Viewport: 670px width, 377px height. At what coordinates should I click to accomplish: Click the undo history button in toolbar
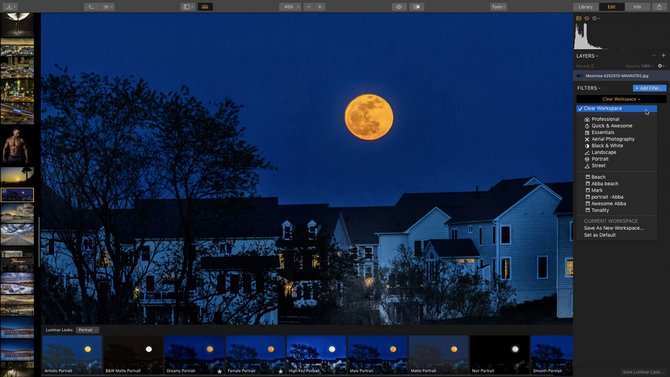[x=91, y=7]
